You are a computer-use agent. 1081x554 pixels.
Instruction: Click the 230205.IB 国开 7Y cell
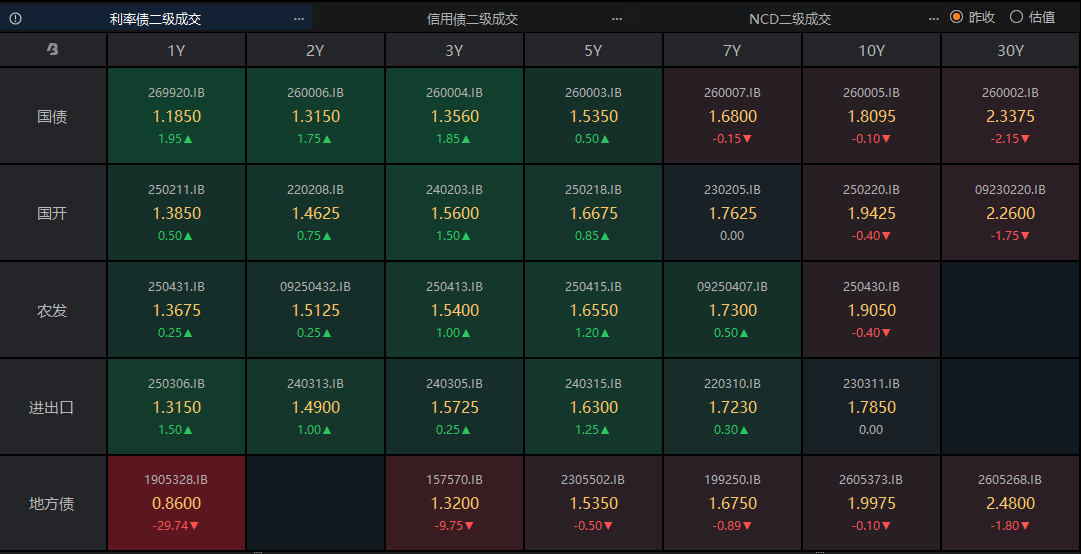pos(732,213)
